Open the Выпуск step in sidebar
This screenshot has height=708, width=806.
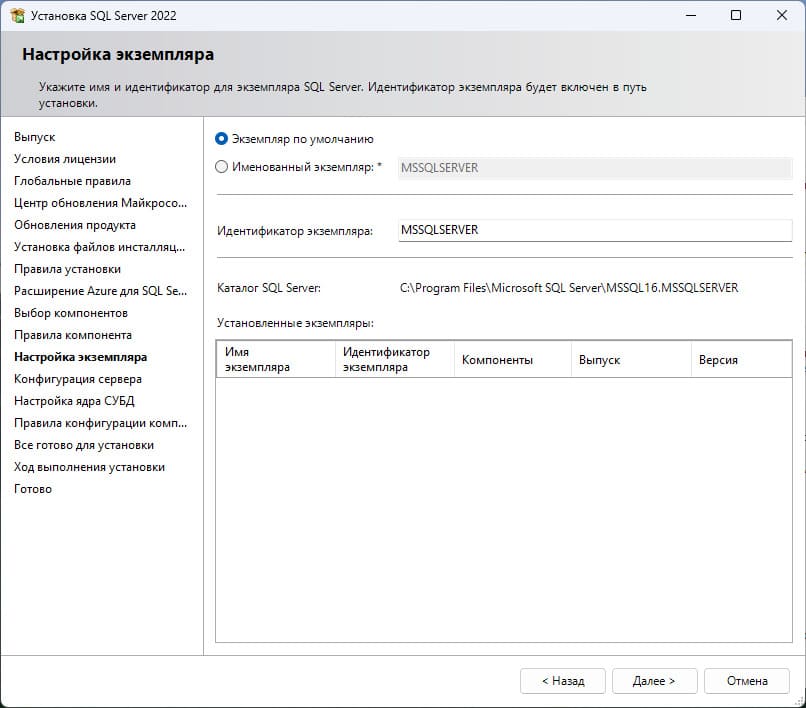pos(34,137)
